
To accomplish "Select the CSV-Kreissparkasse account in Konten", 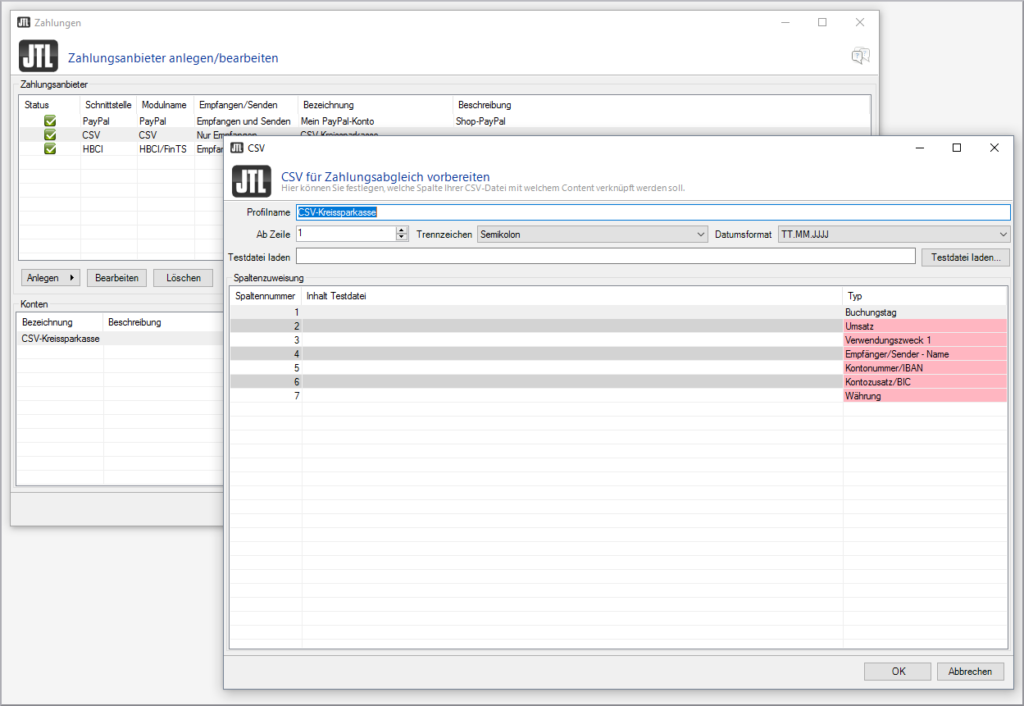I will pyautogui.click(x=60, y=339).
